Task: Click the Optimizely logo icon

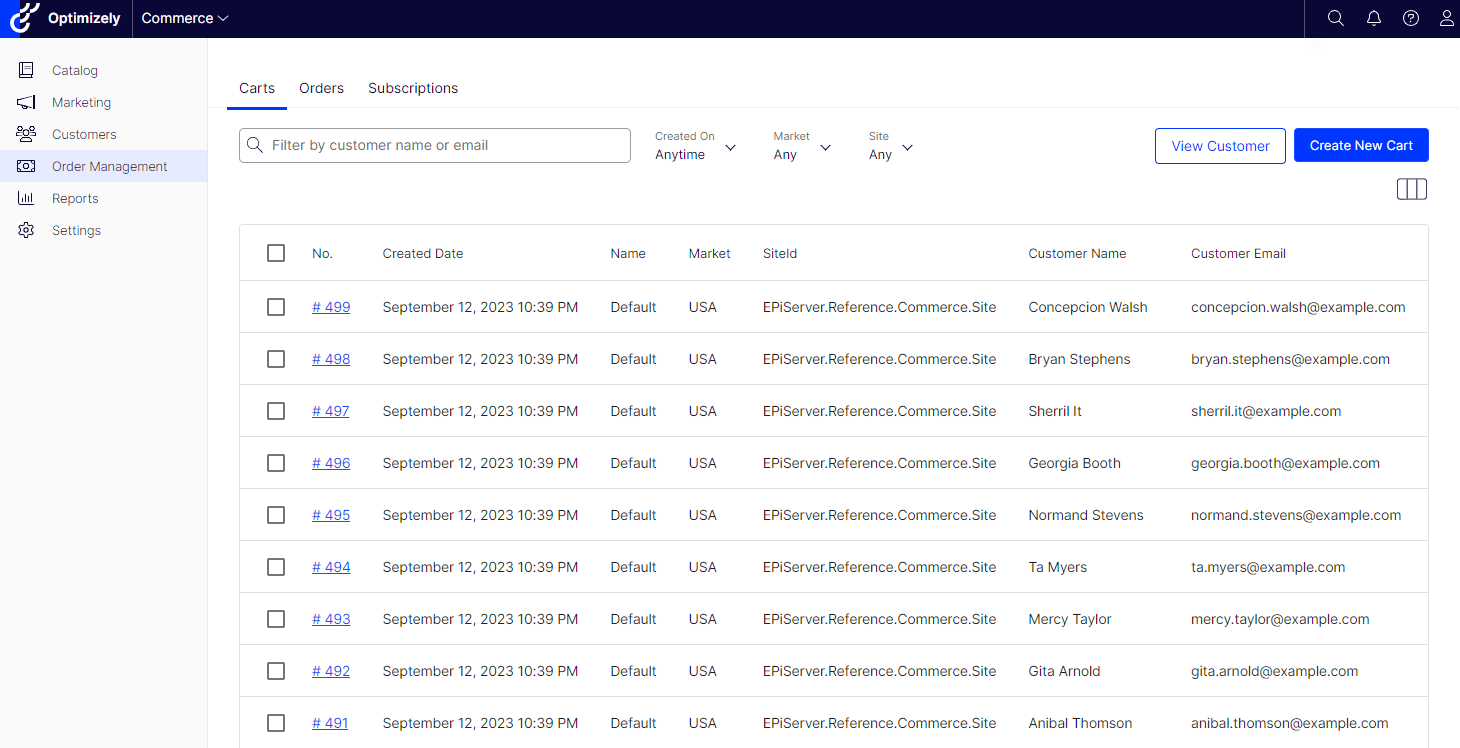Action: 25,18
